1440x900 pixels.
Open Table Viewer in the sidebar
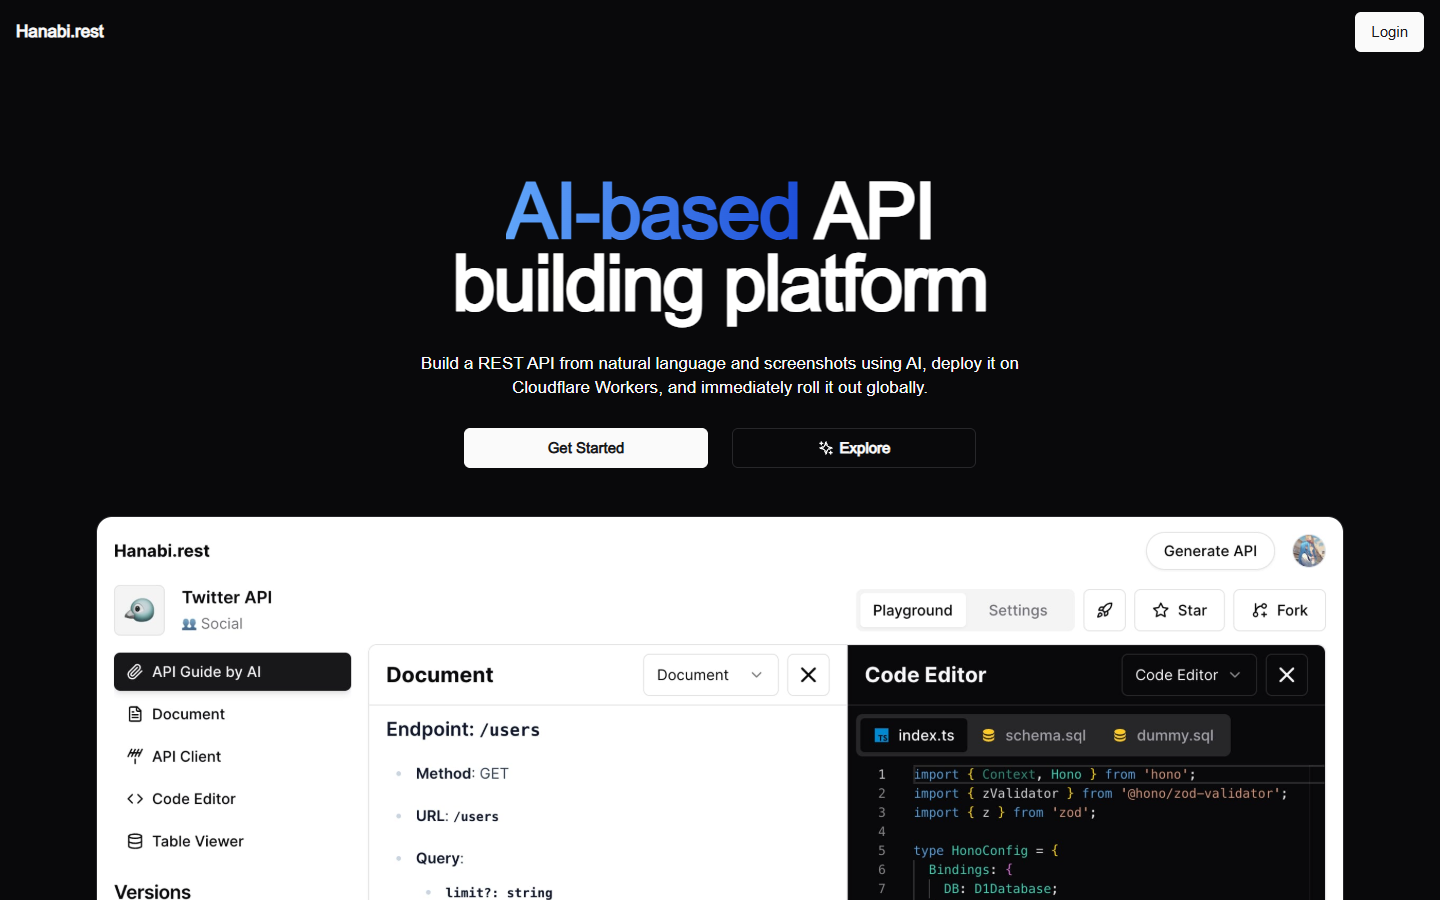232,841
